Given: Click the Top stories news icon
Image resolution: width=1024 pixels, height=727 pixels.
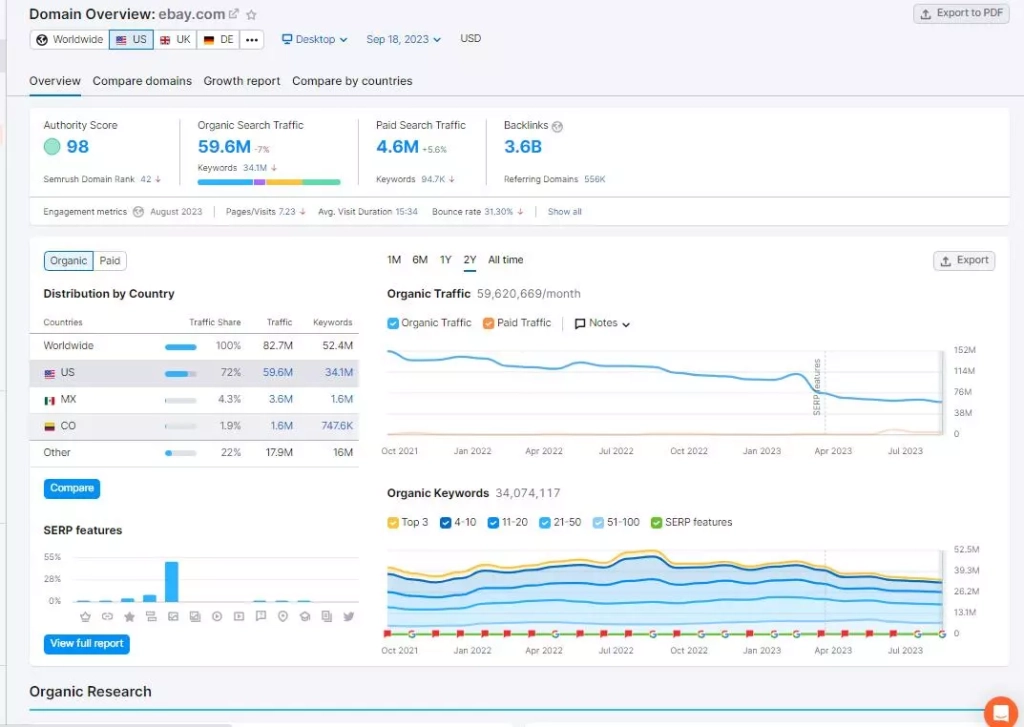Looking at the screenshot, I should point(327,616).
